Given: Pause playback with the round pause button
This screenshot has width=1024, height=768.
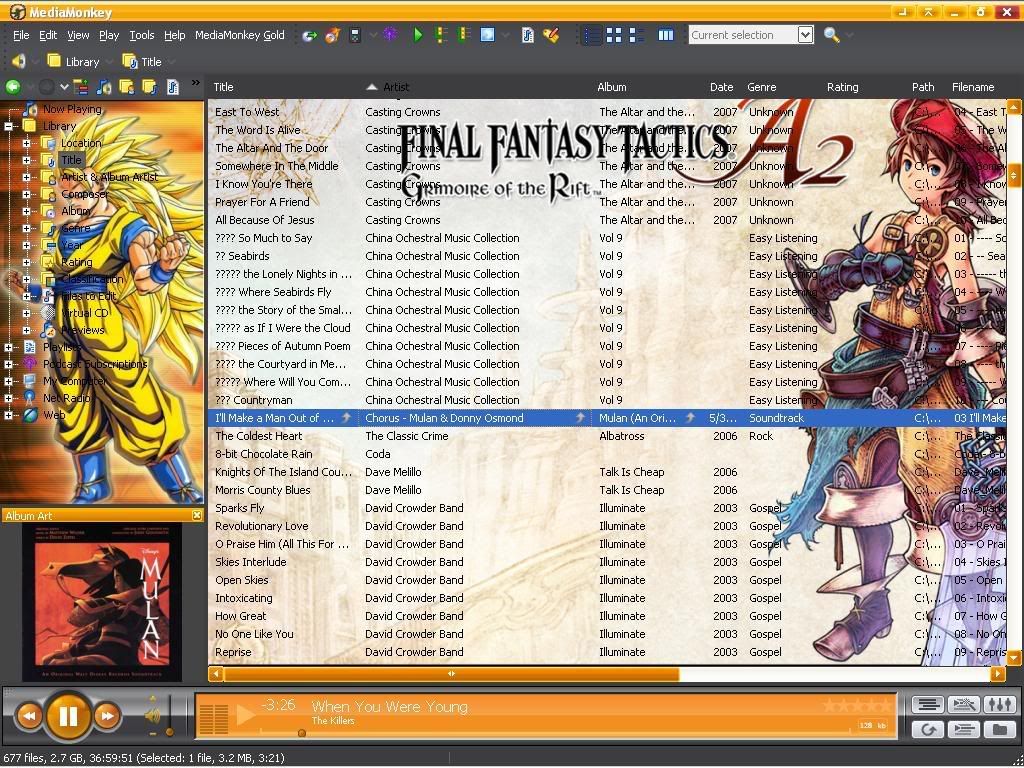Looking at the screenshot, I should tap(68, 716).
